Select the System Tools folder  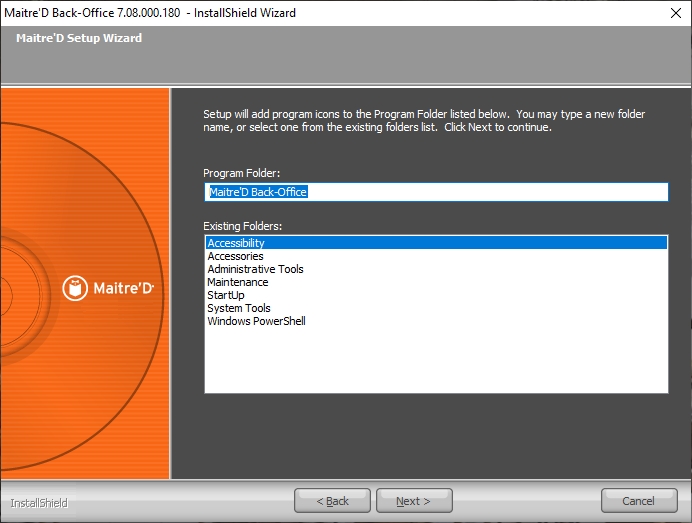[x=239, y=308]
